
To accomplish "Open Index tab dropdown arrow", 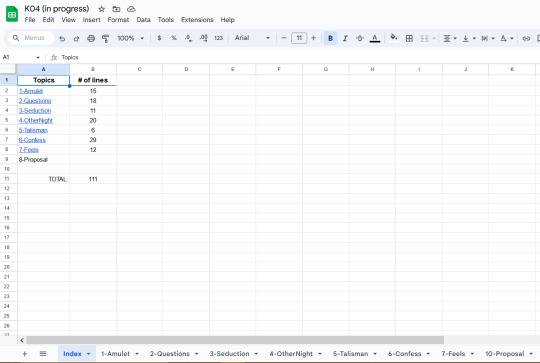I will click(x=89, y=354).
